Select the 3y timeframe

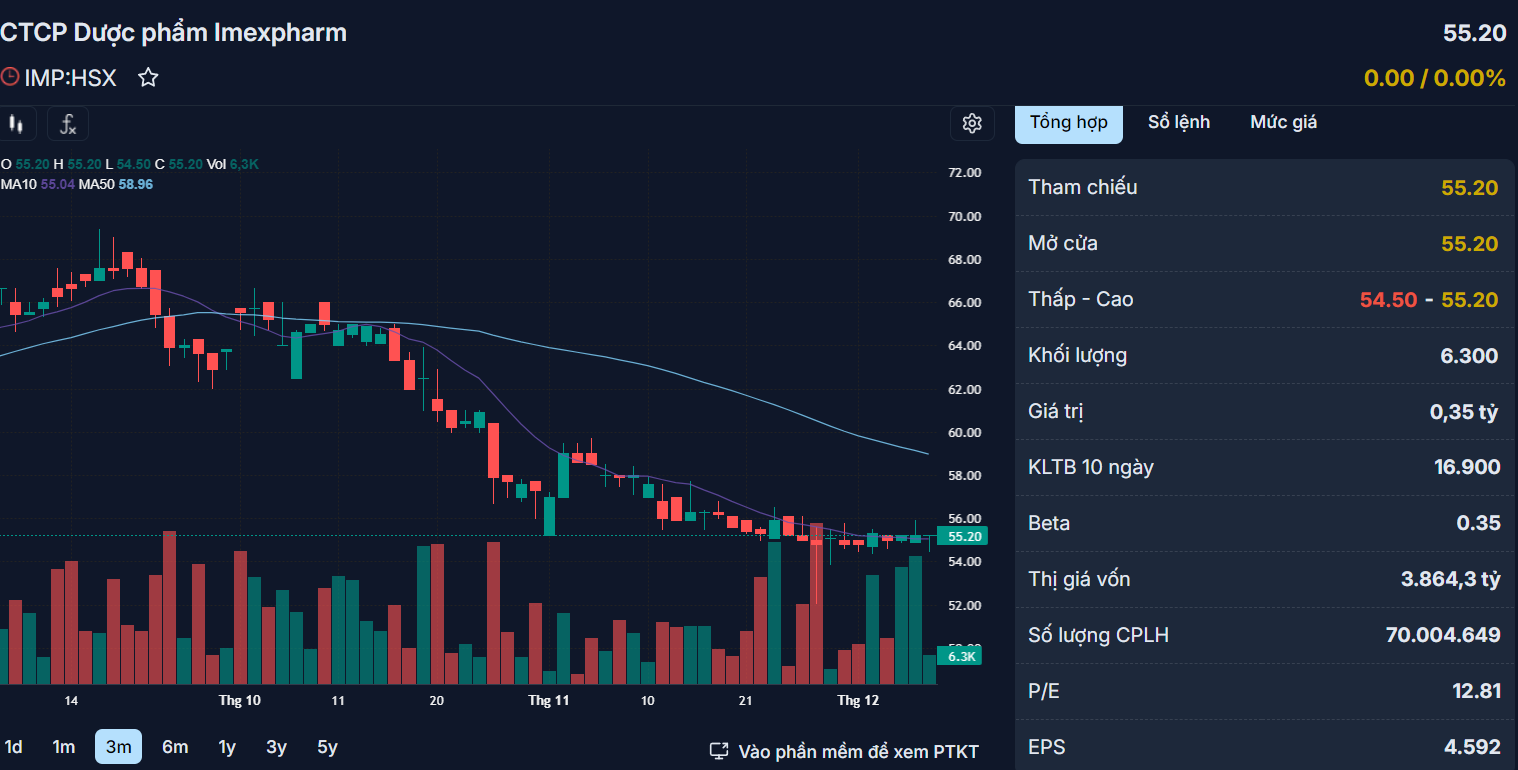click(277, 747)
